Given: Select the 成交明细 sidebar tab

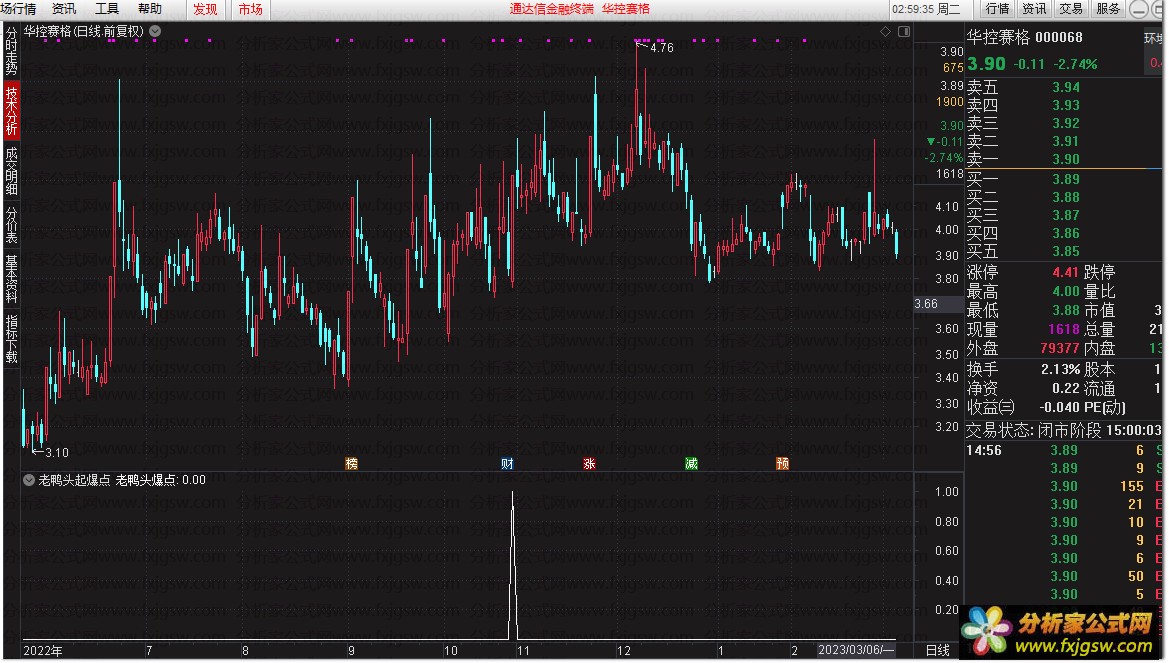Looking at the screenshot, I should tap(11, 171).
